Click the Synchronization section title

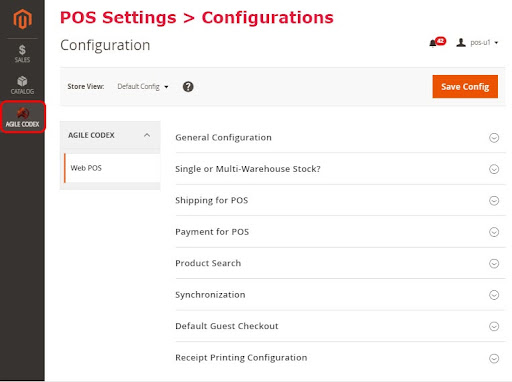click(x=210, y=295)
